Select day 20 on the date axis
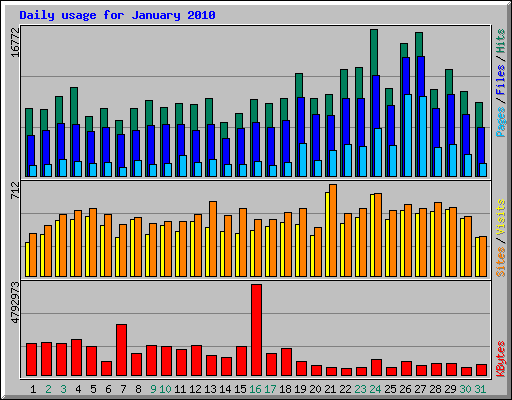This screenshot has height=400, width=512. pyautogui.click(x=315, y=389)
